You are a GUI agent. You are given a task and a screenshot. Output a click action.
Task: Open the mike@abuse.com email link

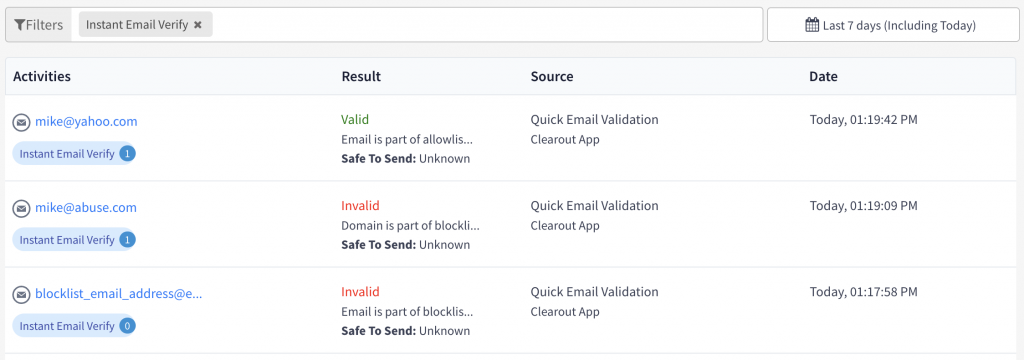(x=86, y=208)
